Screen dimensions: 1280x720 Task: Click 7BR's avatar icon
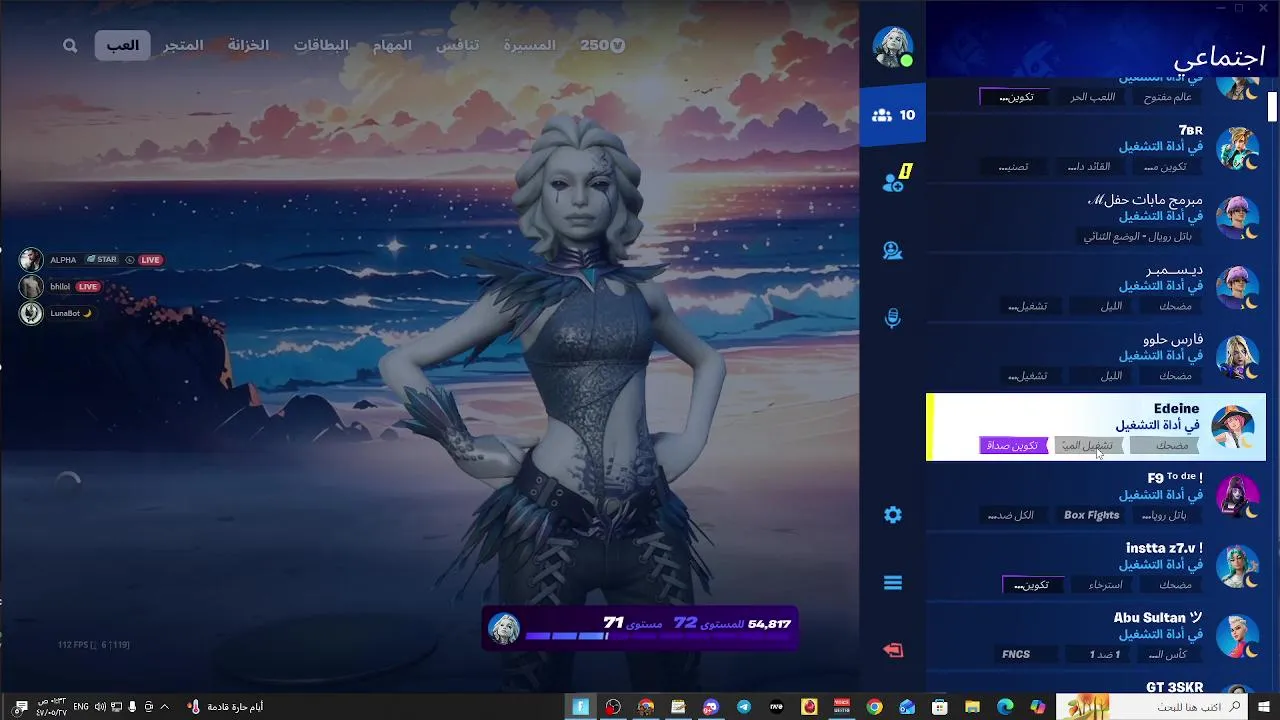coord(1236,148)
